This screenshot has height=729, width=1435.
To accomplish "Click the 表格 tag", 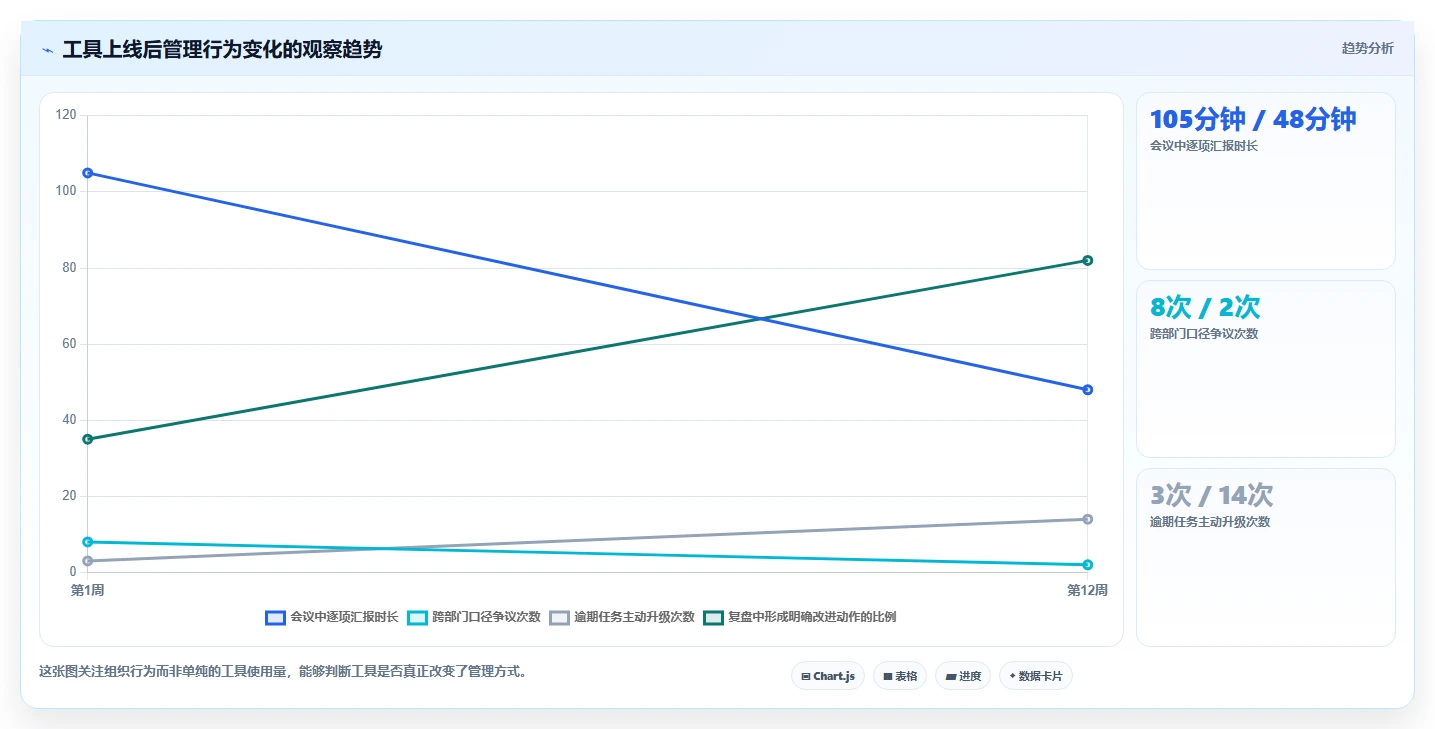I will (x=900, y=676).
